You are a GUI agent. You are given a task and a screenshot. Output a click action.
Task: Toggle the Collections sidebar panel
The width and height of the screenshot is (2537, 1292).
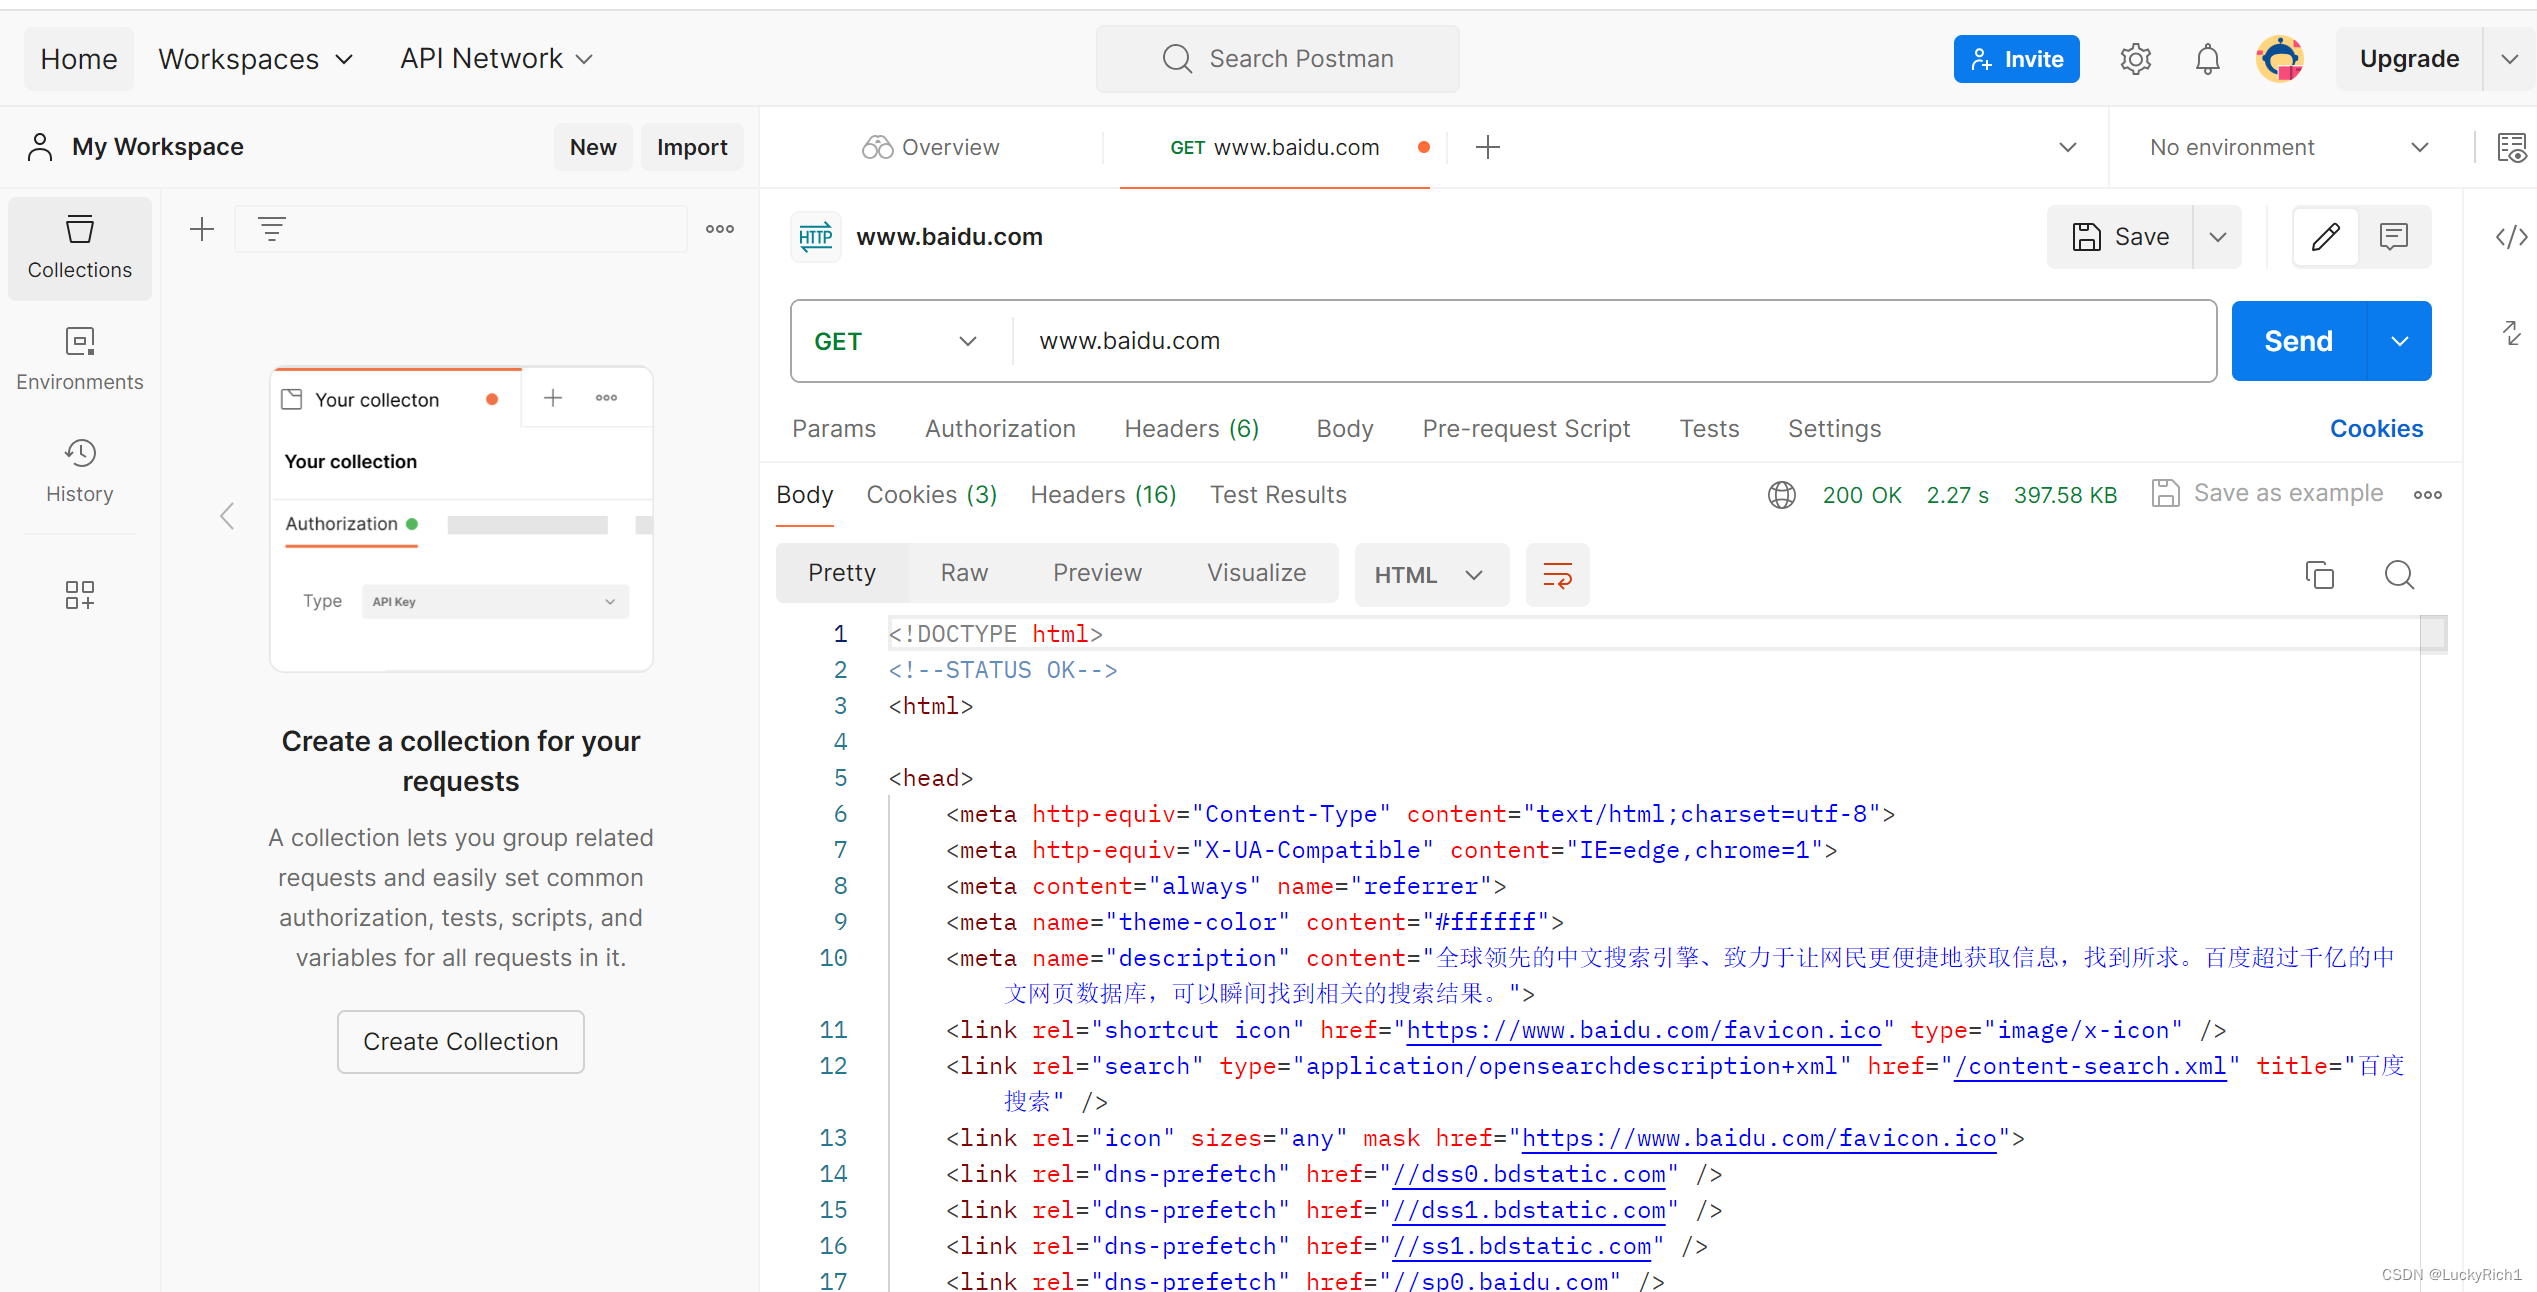[77, 246]
